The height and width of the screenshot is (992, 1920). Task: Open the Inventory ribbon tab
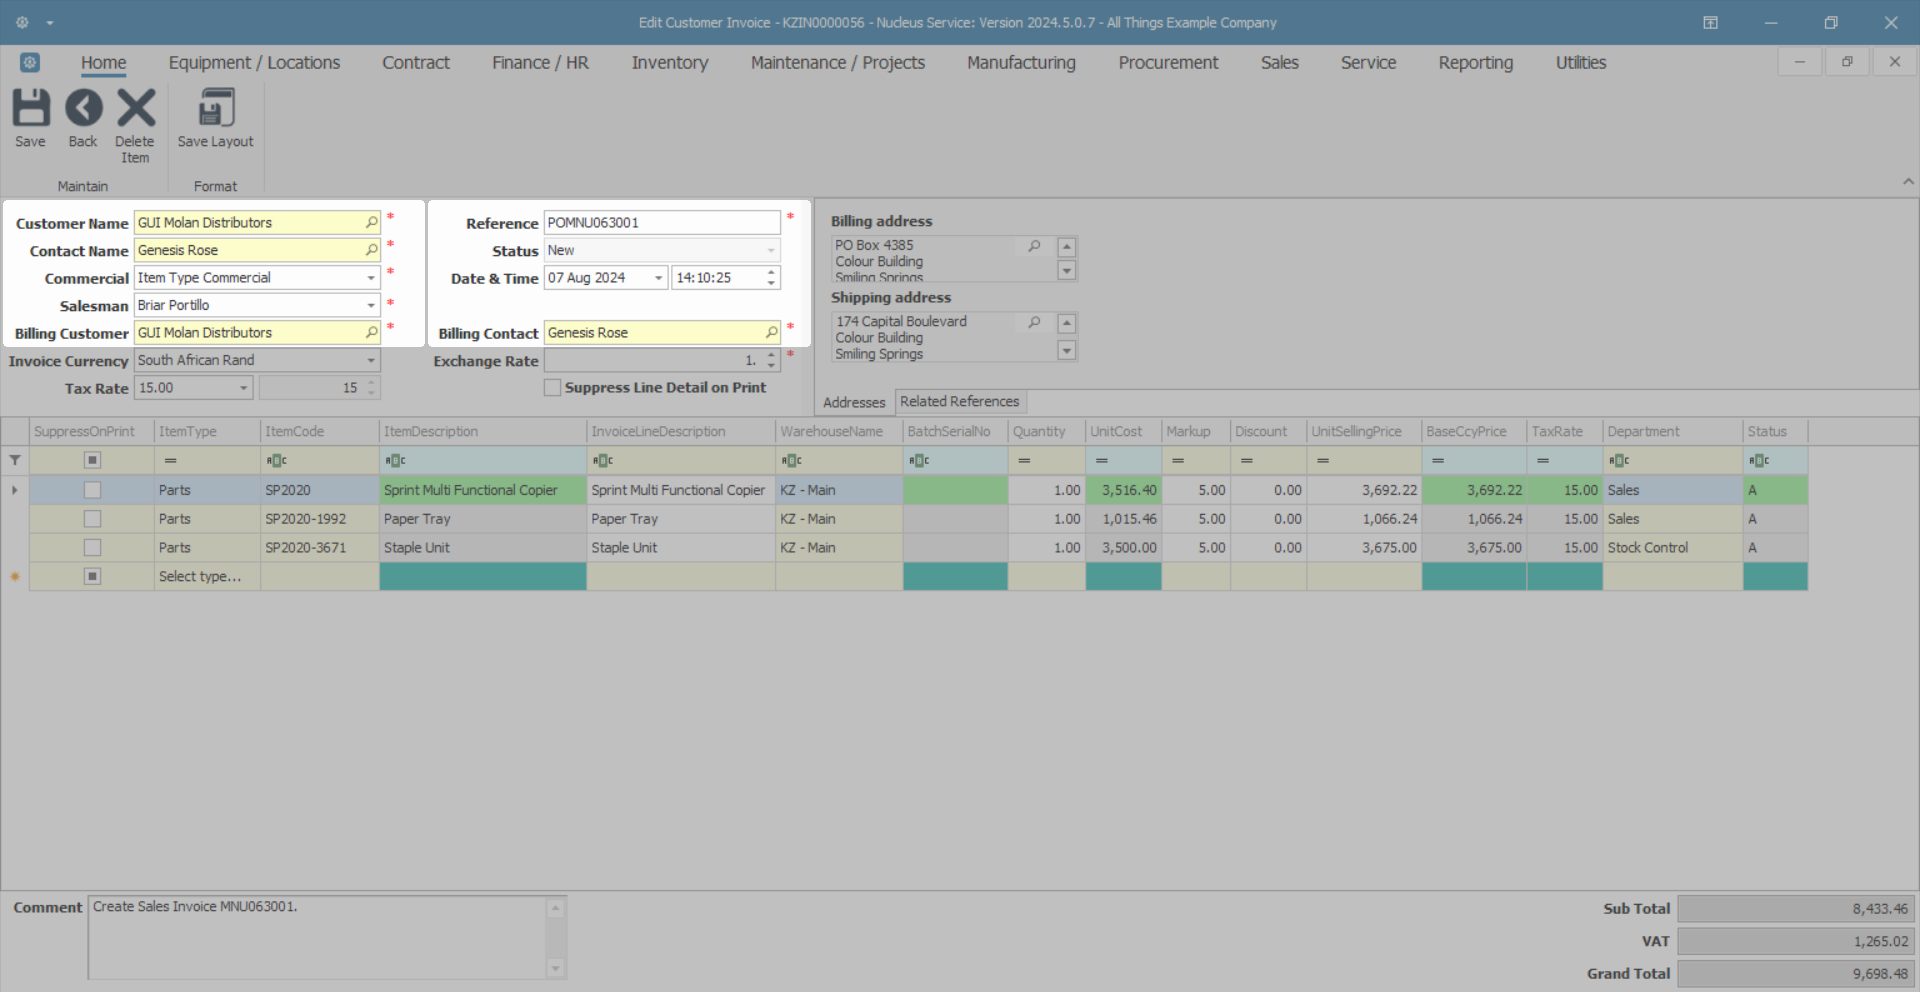tap(670, 62)
